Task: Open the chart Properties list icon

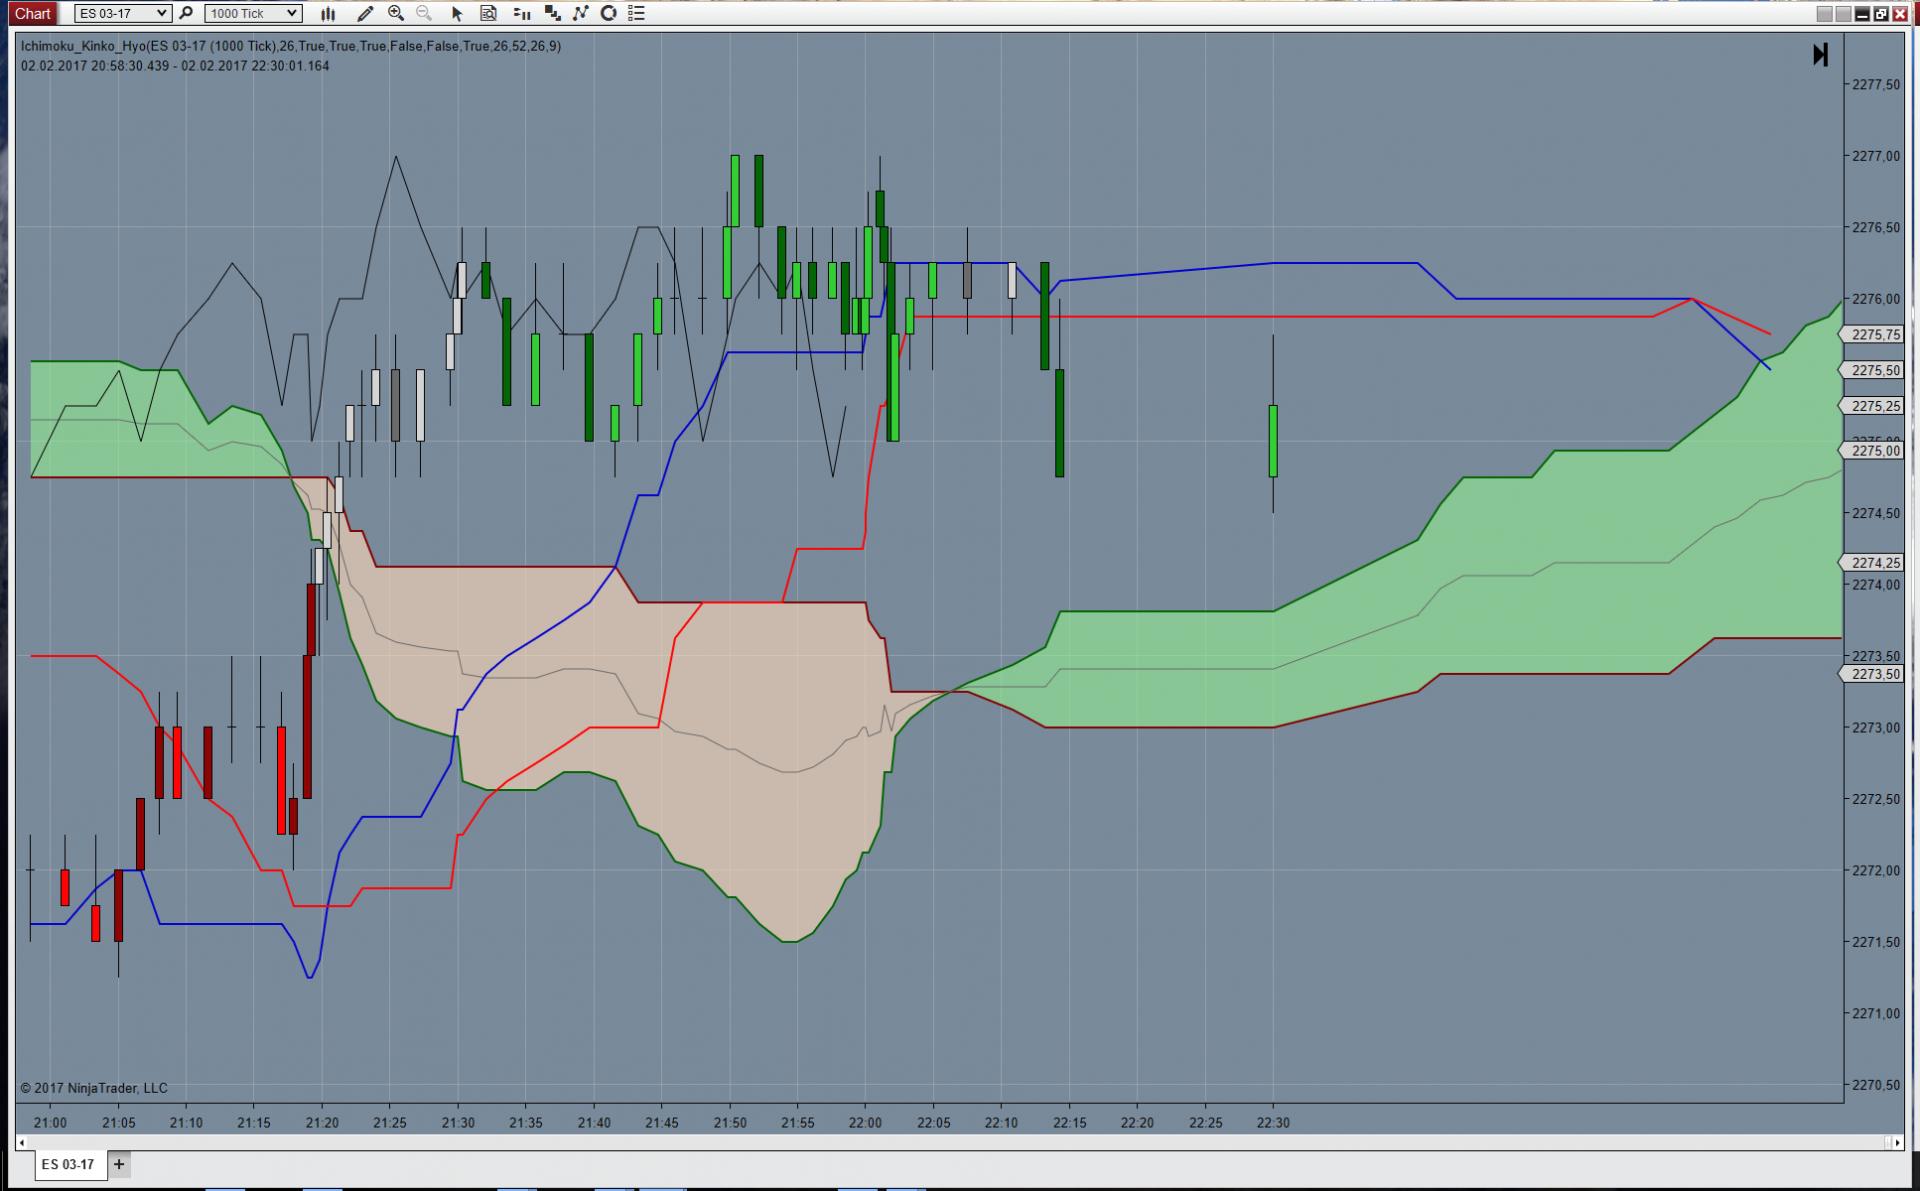Action: tap(636, 13)
